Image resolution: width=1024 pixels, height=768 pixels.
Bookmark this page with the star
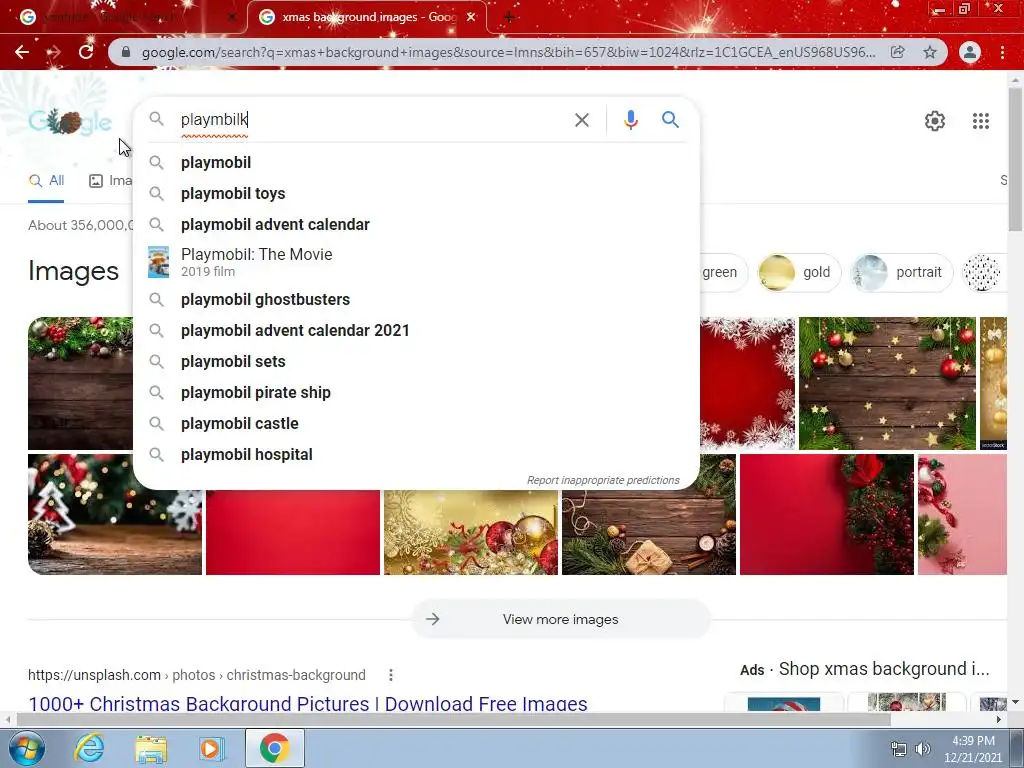tap(930, 52)
